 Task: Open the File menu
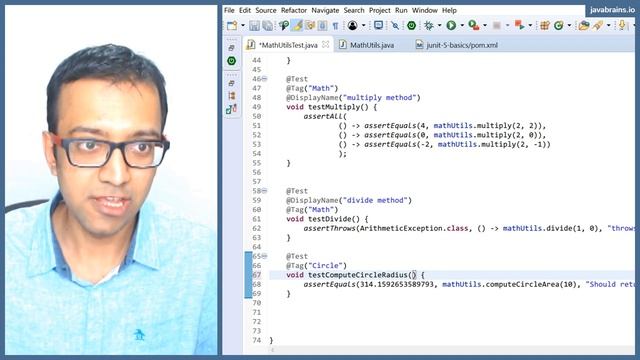pos(229,10)
